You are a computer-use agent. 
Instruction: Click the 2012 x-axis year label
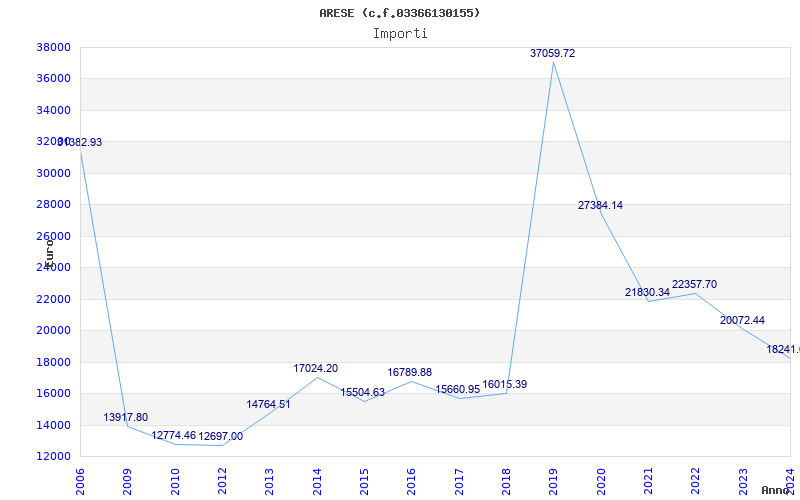(x=222, y=482)
